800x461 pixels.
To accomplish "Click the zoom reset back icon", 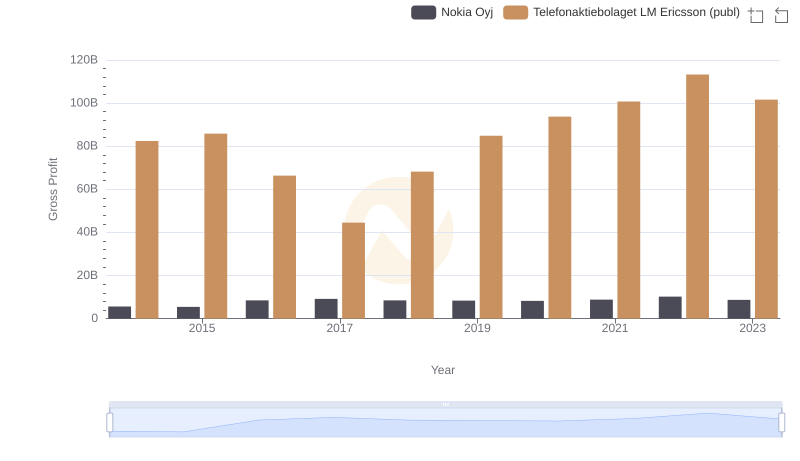I will tap(781, 15).
